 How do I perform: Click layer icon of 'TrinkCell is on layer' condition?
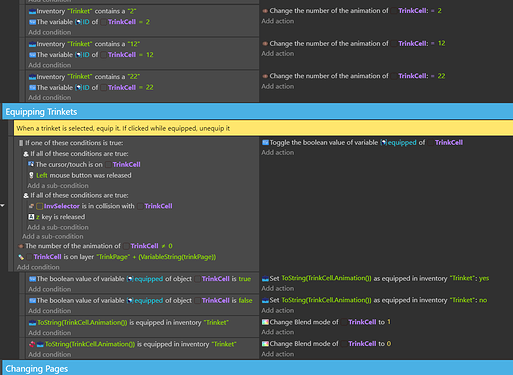pyautogui.click(x=21, y=257)
